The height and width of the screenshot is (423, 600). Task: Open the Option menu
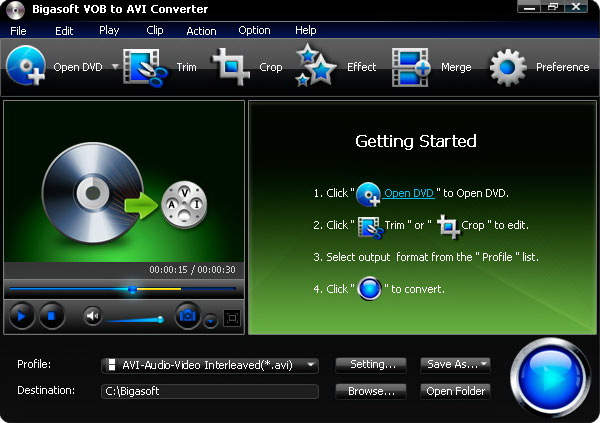[x=254, y=30]
